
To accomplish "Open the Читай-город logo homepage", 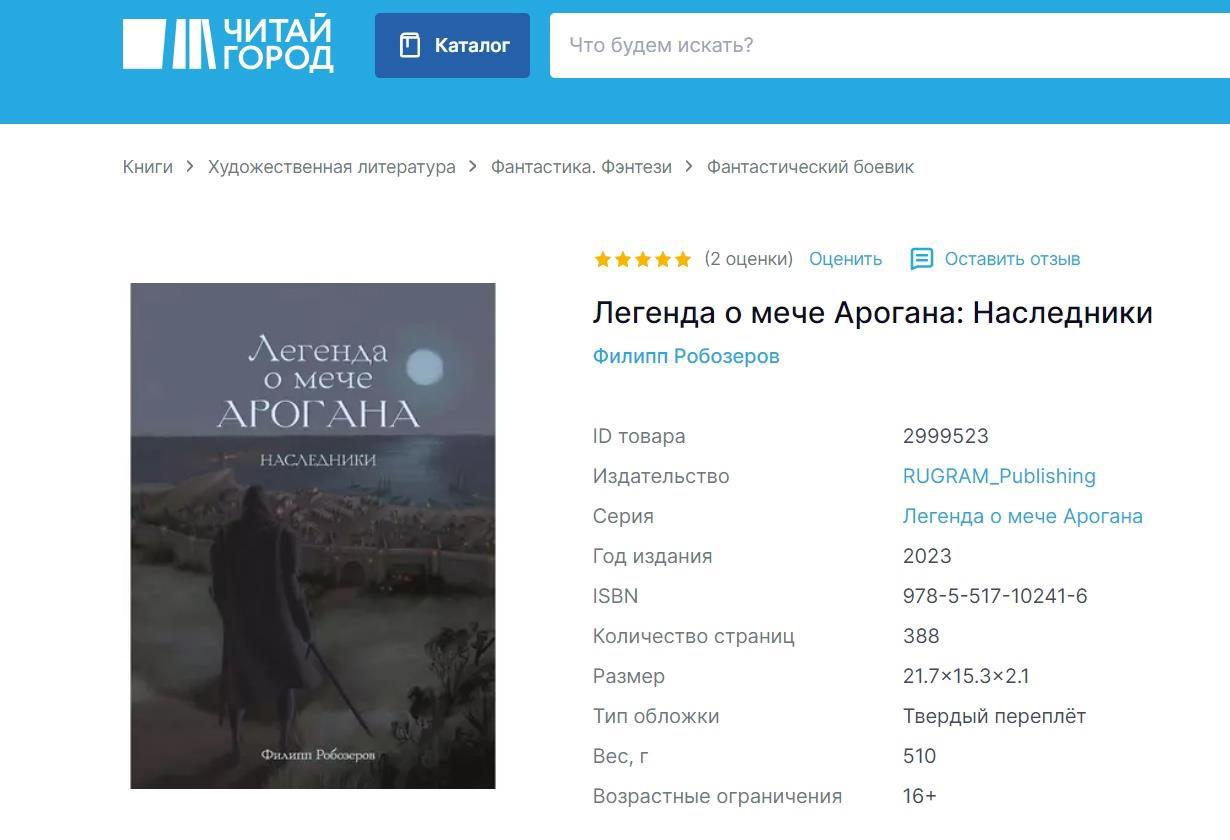I will click(228, 45).
